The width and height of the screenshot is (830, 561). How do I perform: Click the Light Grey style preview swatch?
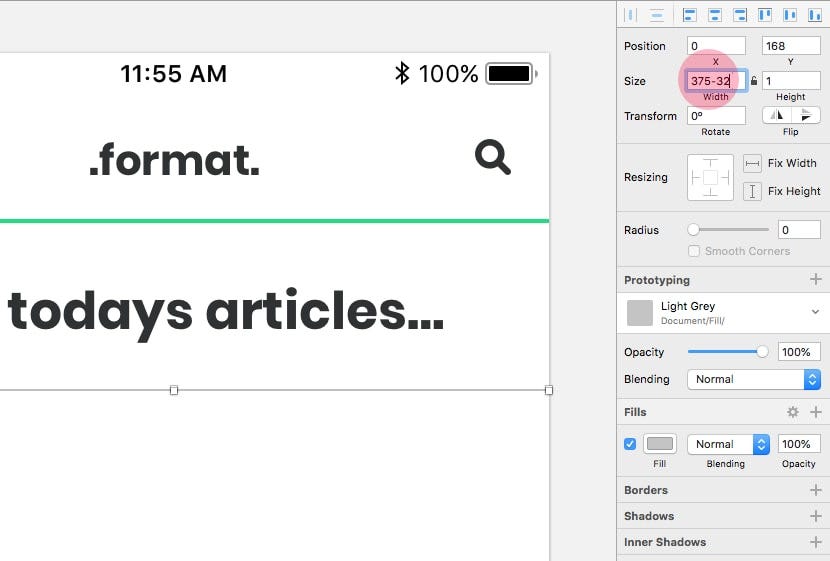(x=639, y=313)
